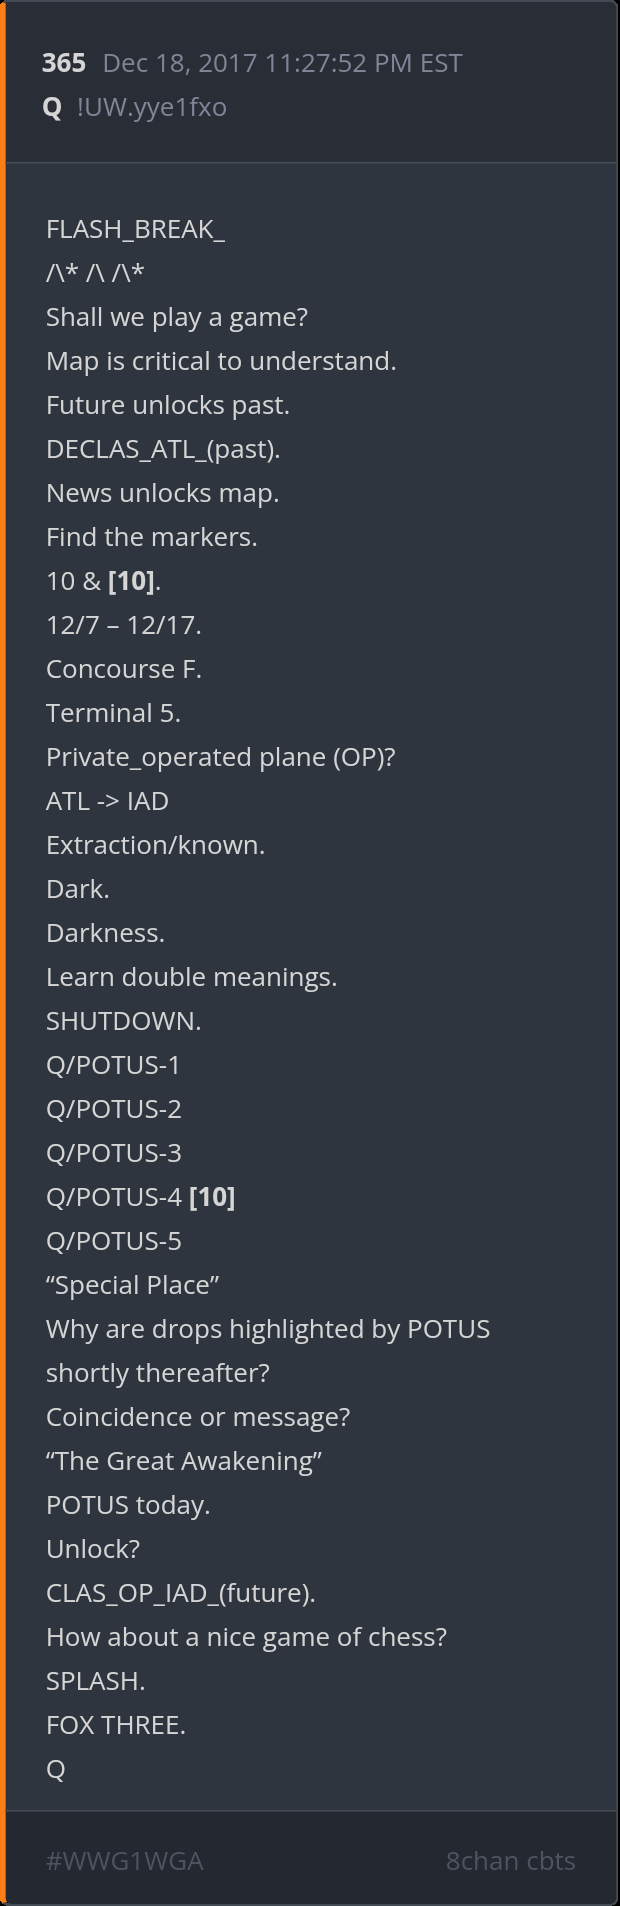620x1906 pixels.
Task: Click the "Terminal 5." line
Action: click(x=113, y=713)
